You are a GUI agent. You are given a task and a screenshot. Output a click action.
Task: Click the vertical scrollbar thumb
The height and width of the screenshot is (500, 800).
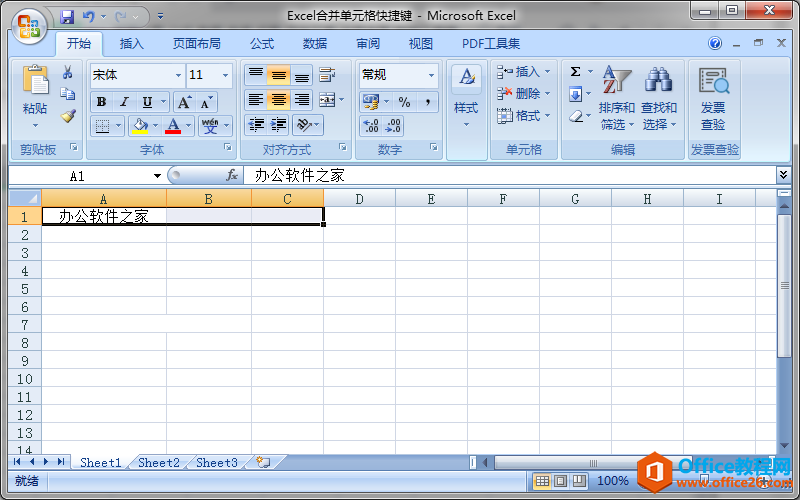tap(784, 286)
